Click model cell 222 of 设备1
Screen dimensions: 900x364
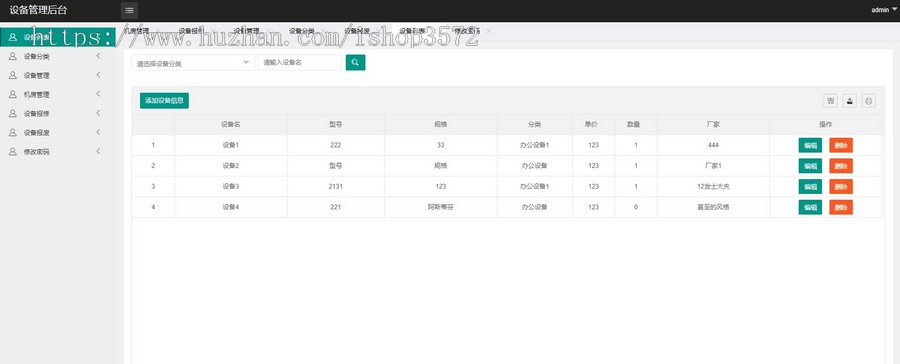[x=336, y=145]
